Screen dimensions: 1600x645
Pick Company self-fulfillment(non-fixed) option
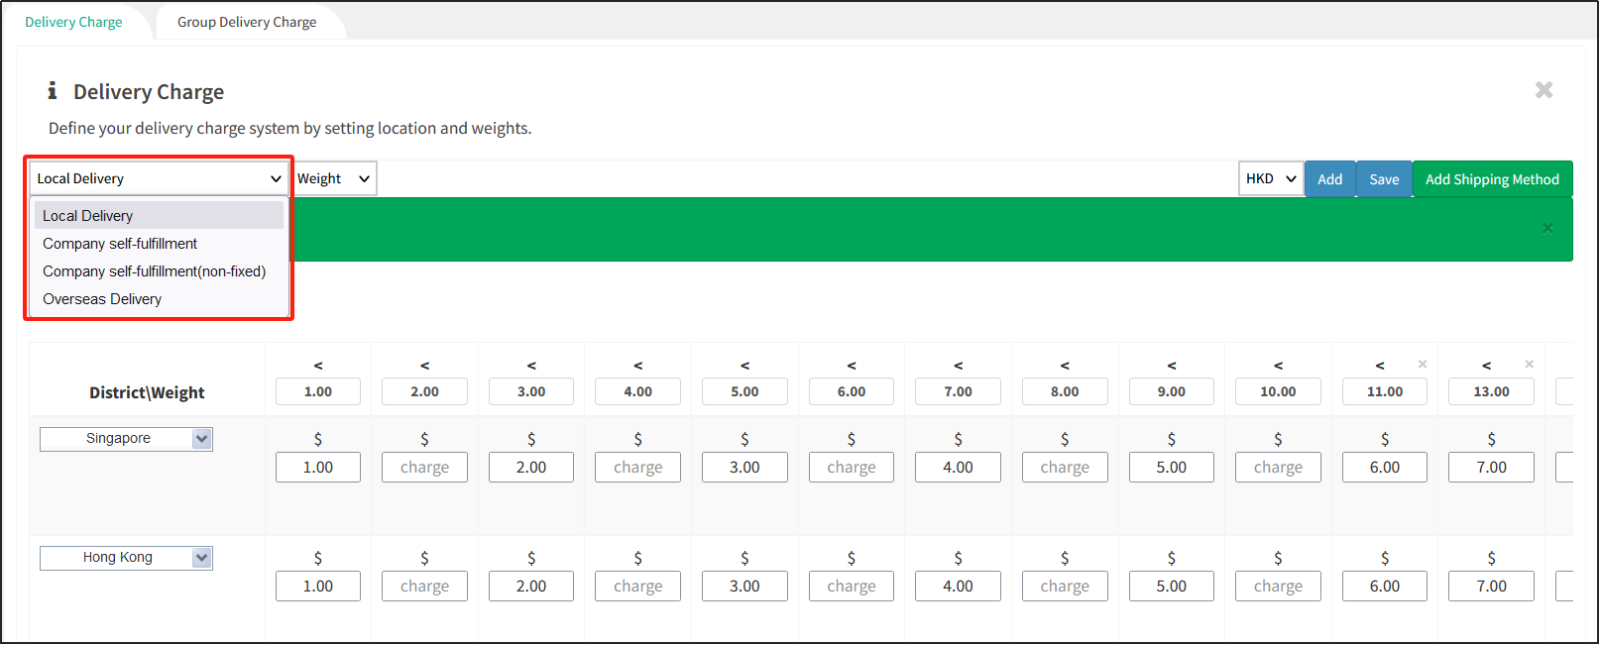(x=154, y=271)
